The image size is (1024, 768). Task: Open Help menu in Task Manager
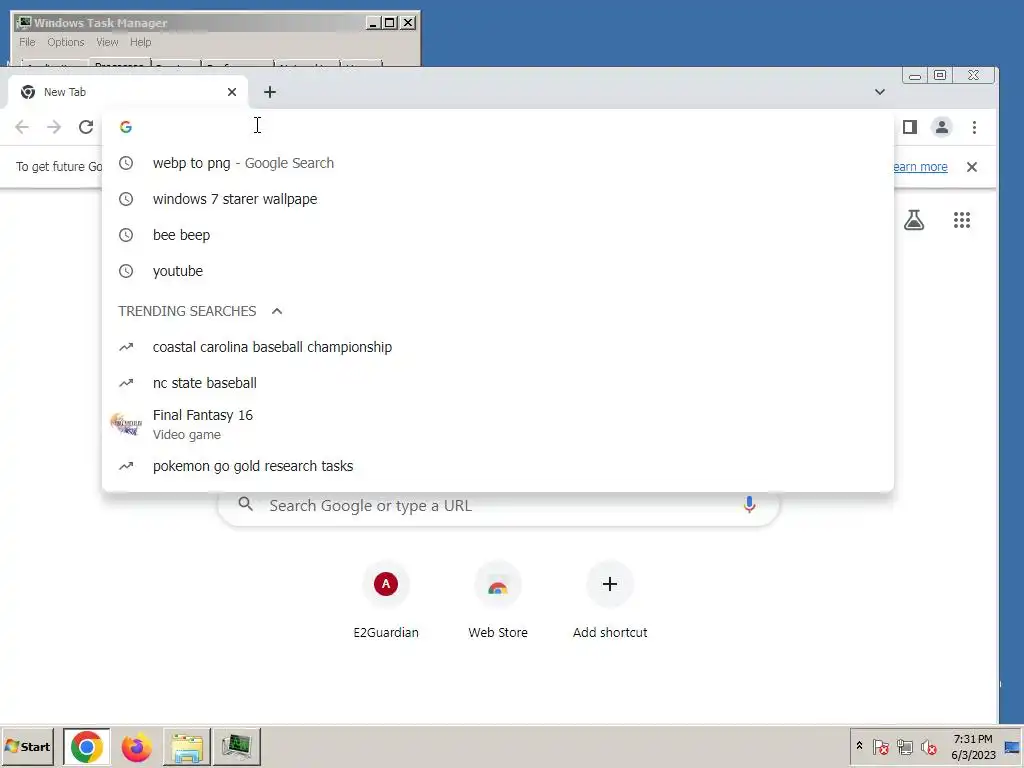tap(140, 42)
